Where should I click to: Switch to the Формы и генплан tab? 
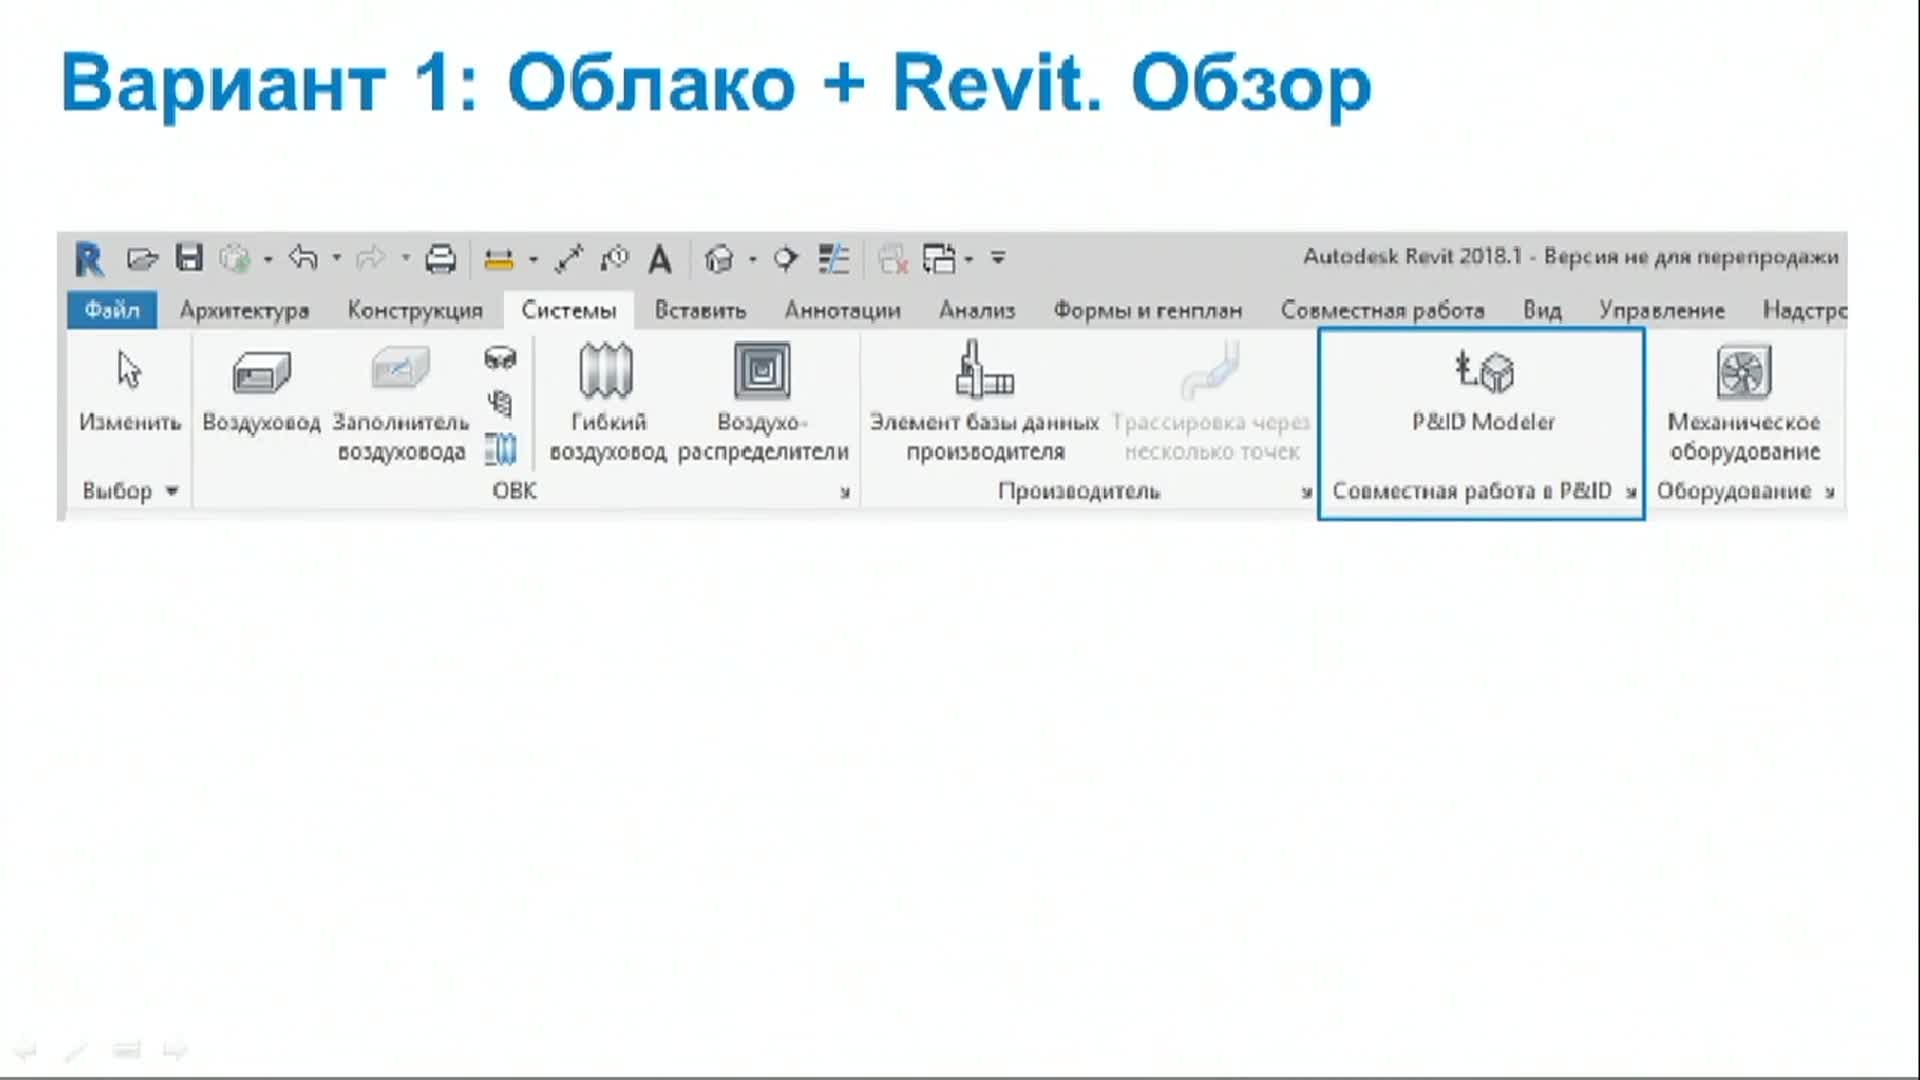[x=1148, y=311]
